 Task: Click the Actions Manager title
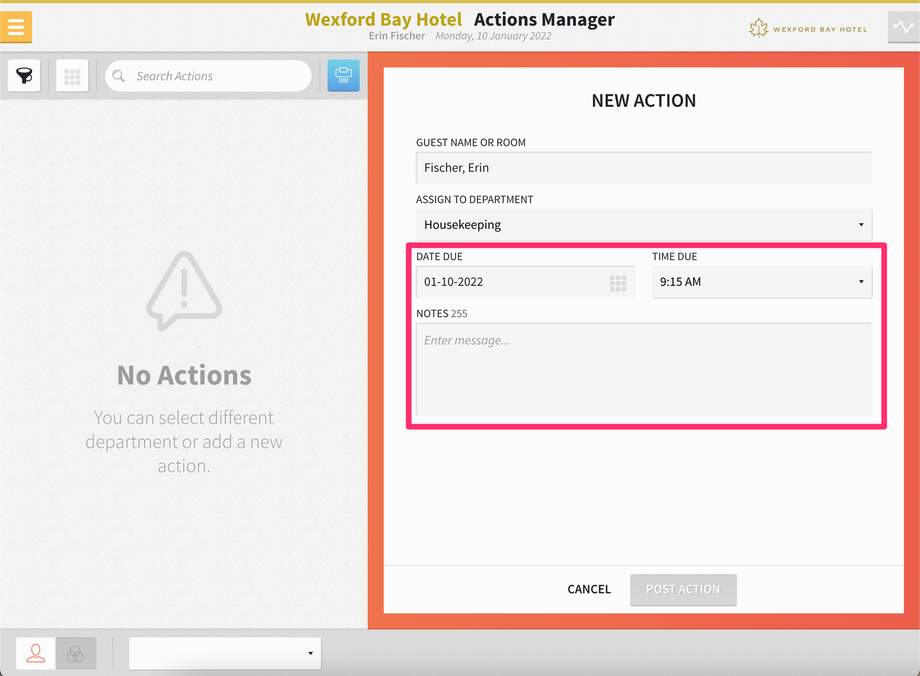[544, 19]
